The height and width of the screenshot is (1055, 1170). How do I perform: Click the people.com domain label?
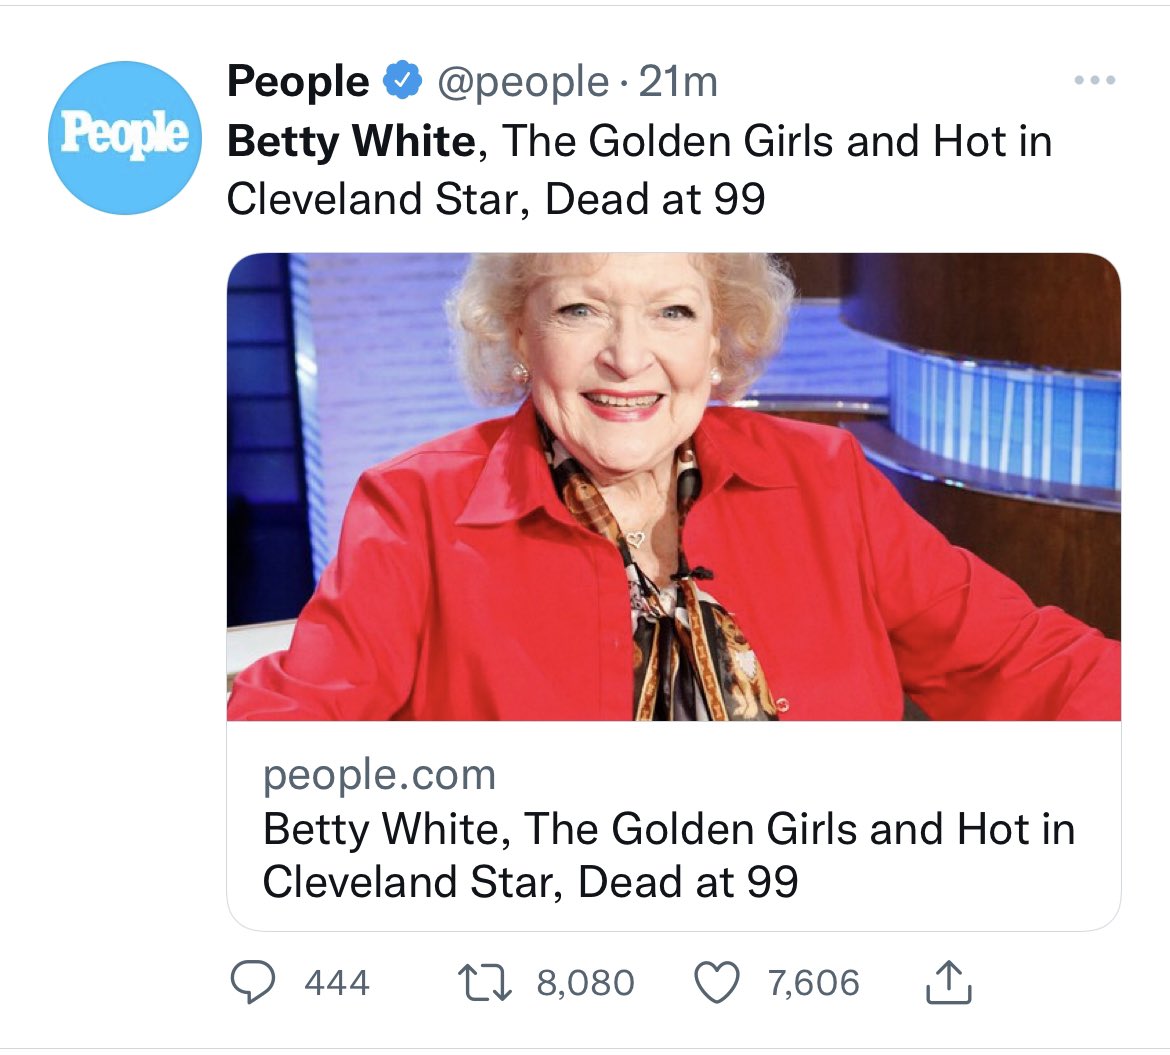(x=379, y=775)
